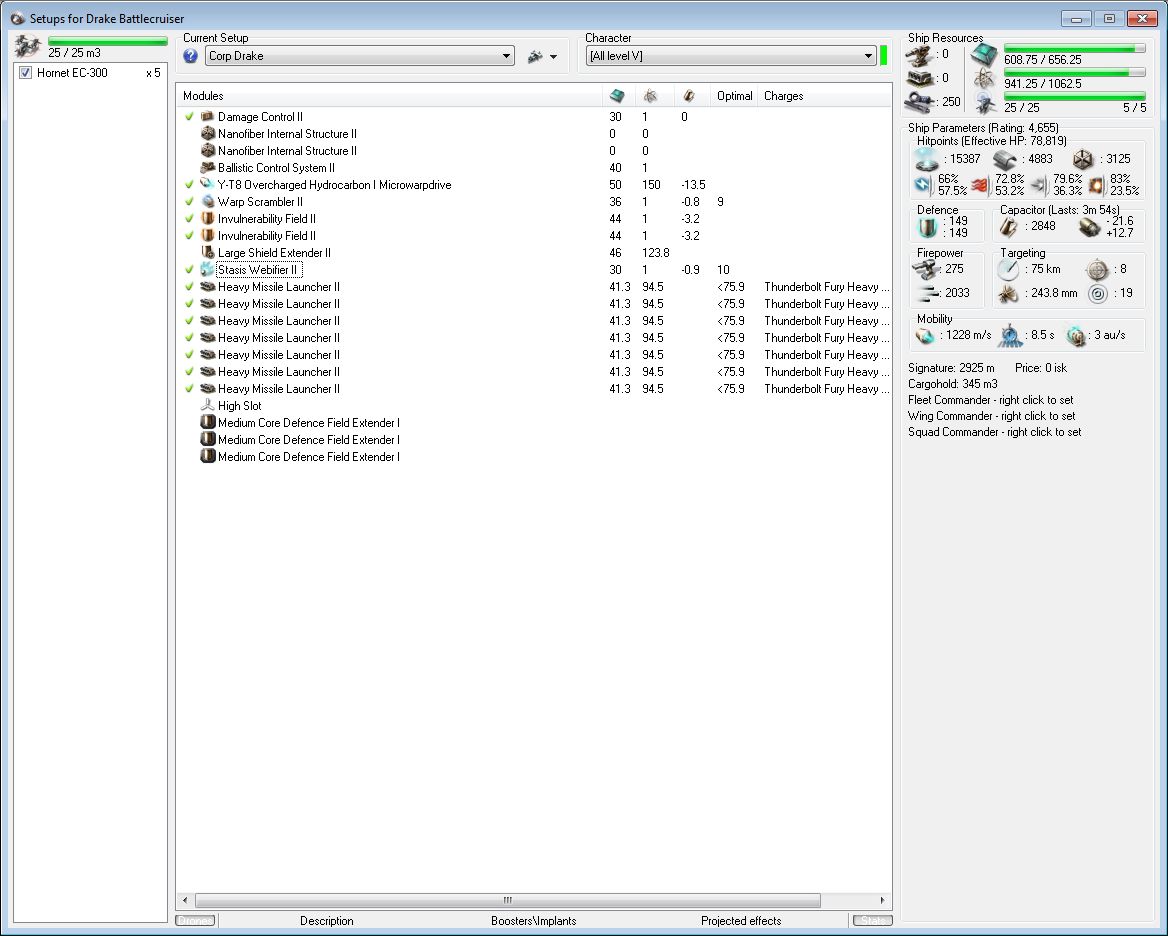Open the Boosters\Implants tab
Image resolution: width=1168 pixels, height=936 pixels.
[533, 921]
